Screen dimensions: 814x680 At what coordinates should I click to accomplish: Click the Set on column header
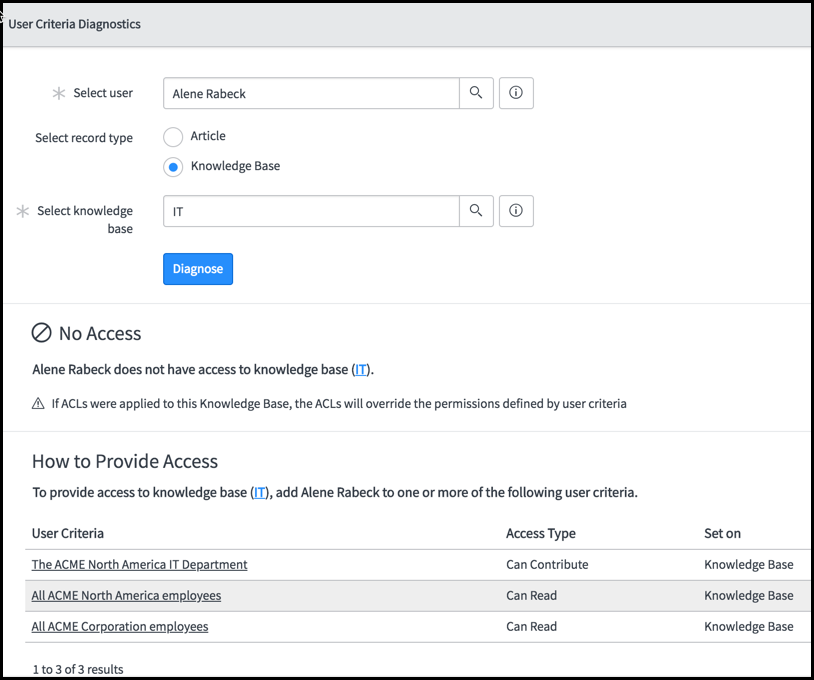tap(722, 533)
